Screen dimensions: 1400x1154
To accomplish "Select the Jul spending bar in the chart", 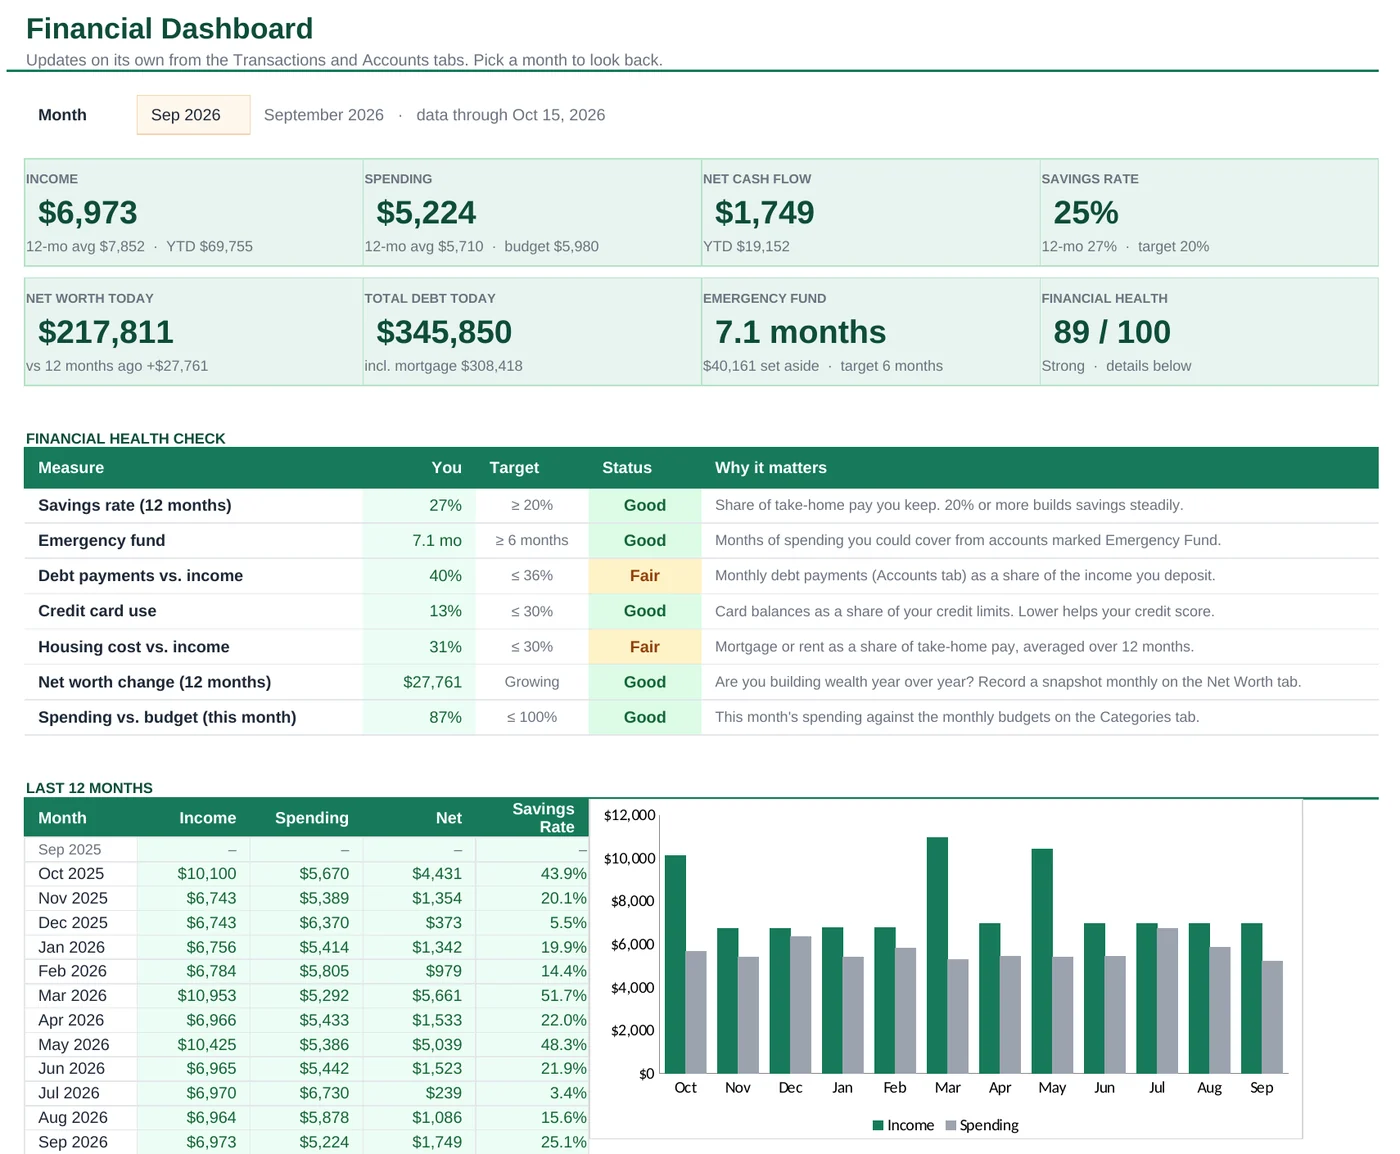I will [x=1167, y=1001].
